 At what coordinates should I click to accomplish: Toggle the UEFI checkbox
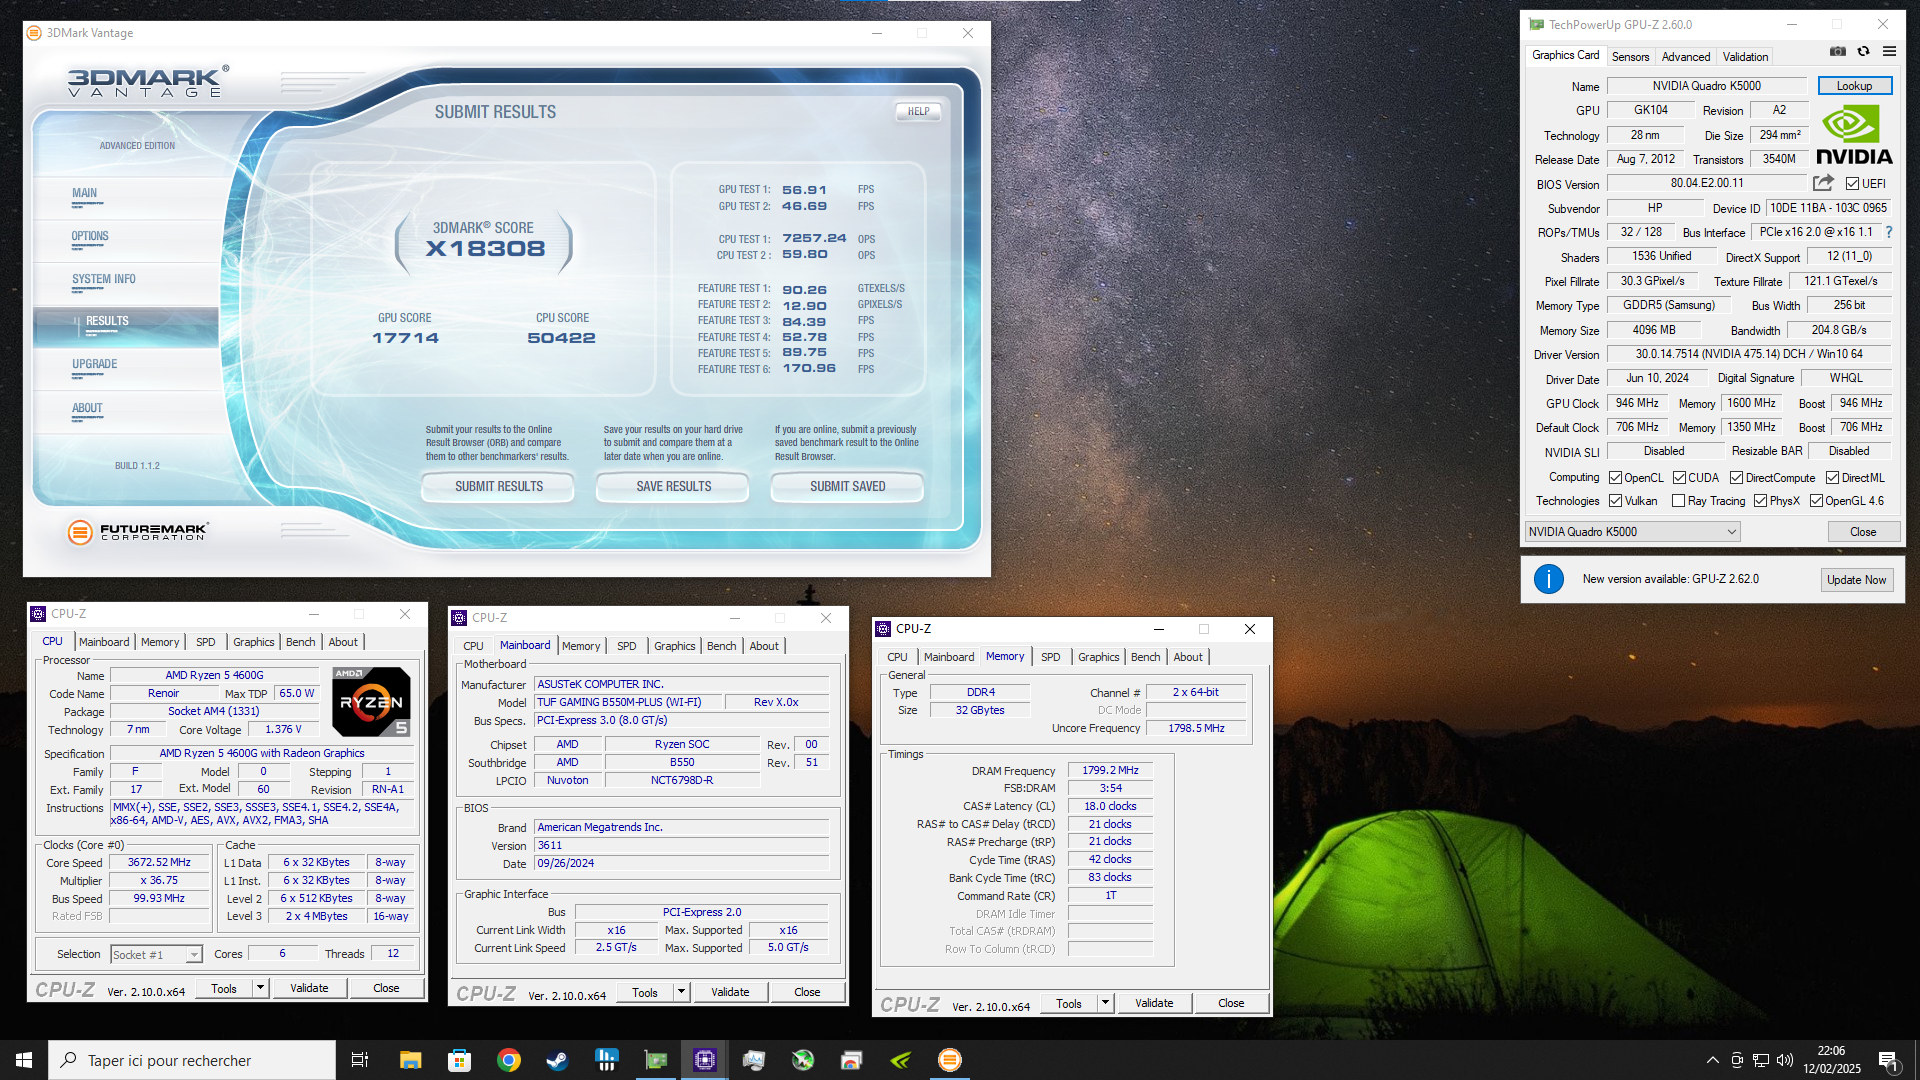pyautogui.click(x=1852, y=184)
